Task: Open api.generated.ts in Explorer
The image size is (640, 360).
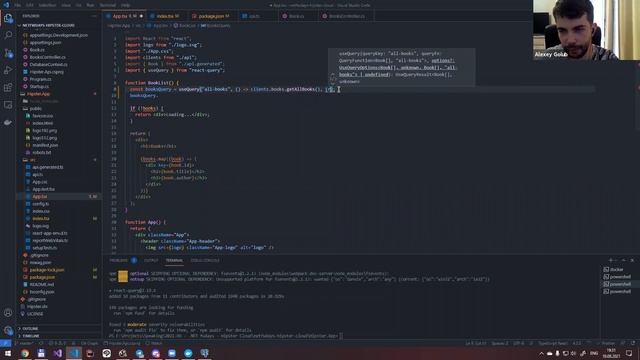Action: click(48, 167)
